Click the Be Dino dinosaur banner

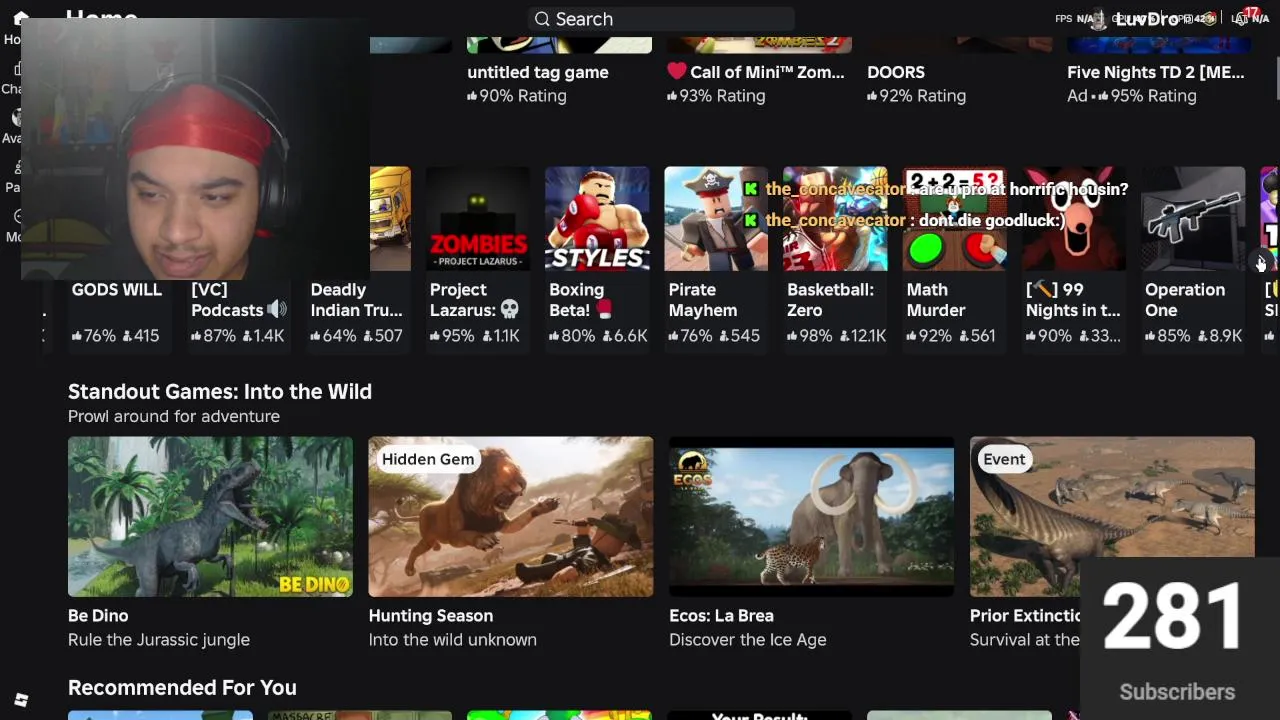tap(210, 517)
